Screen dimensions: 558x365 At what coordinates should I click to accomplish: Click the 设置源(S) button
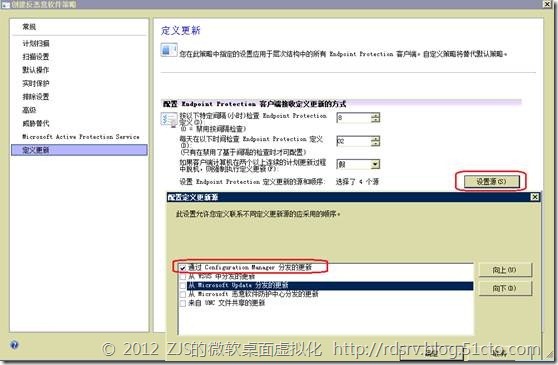click(491, 181)
